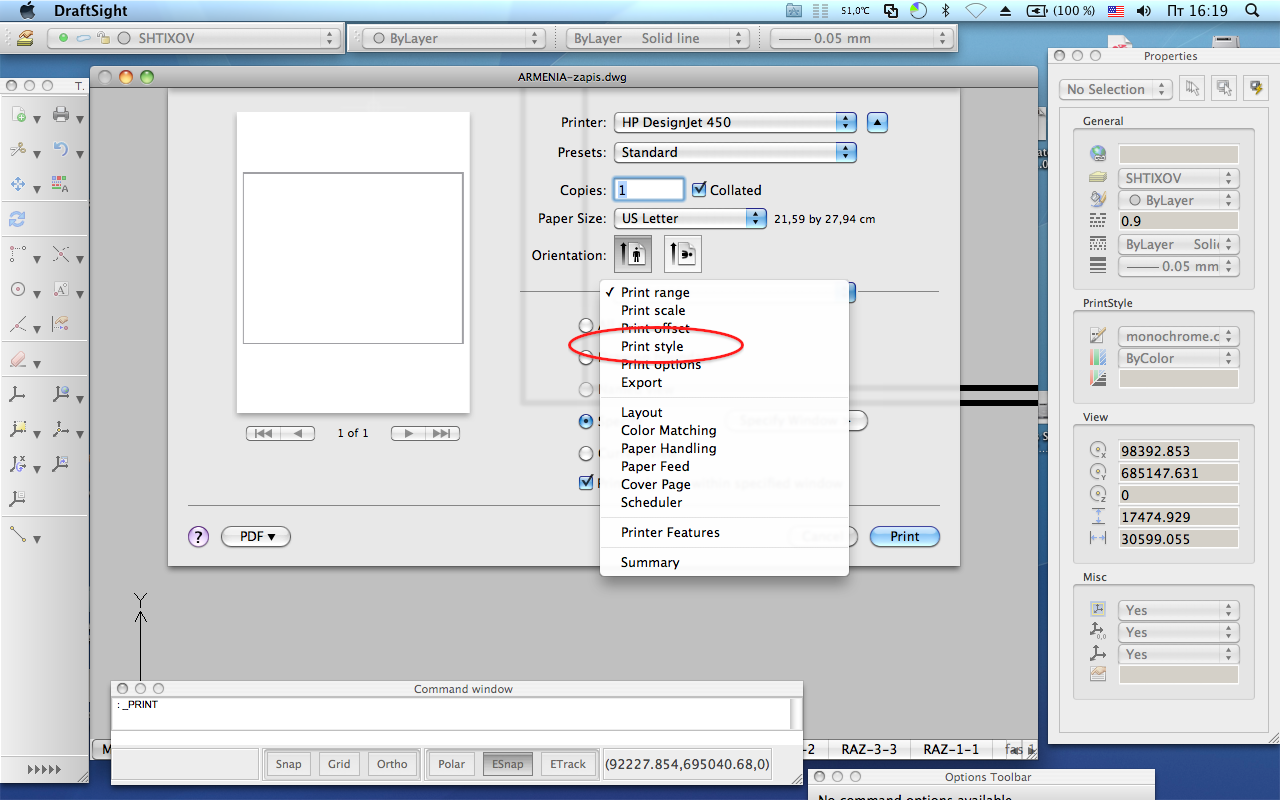Open the SHTIXOV layer dropdown in top toolbar

pyautogui.click(x=195, y=38)
